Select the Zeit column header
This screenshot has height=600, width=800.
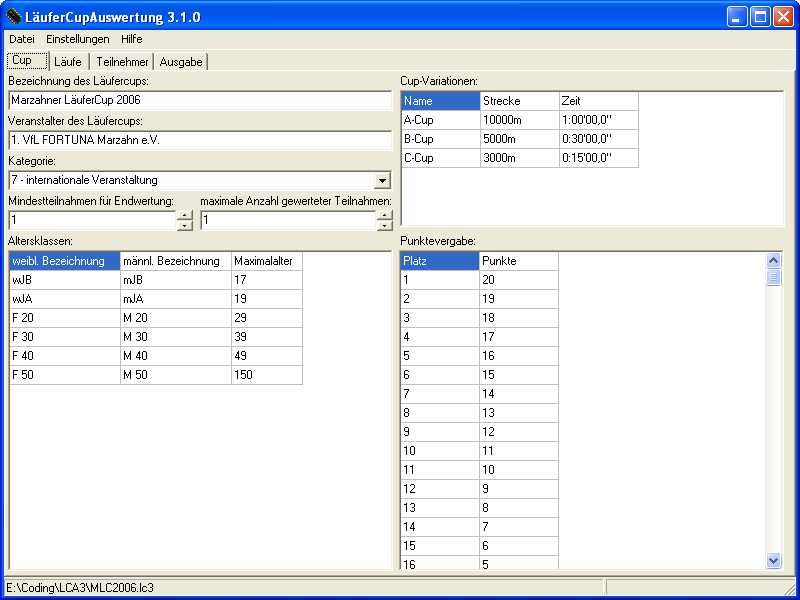click(598, 101)
